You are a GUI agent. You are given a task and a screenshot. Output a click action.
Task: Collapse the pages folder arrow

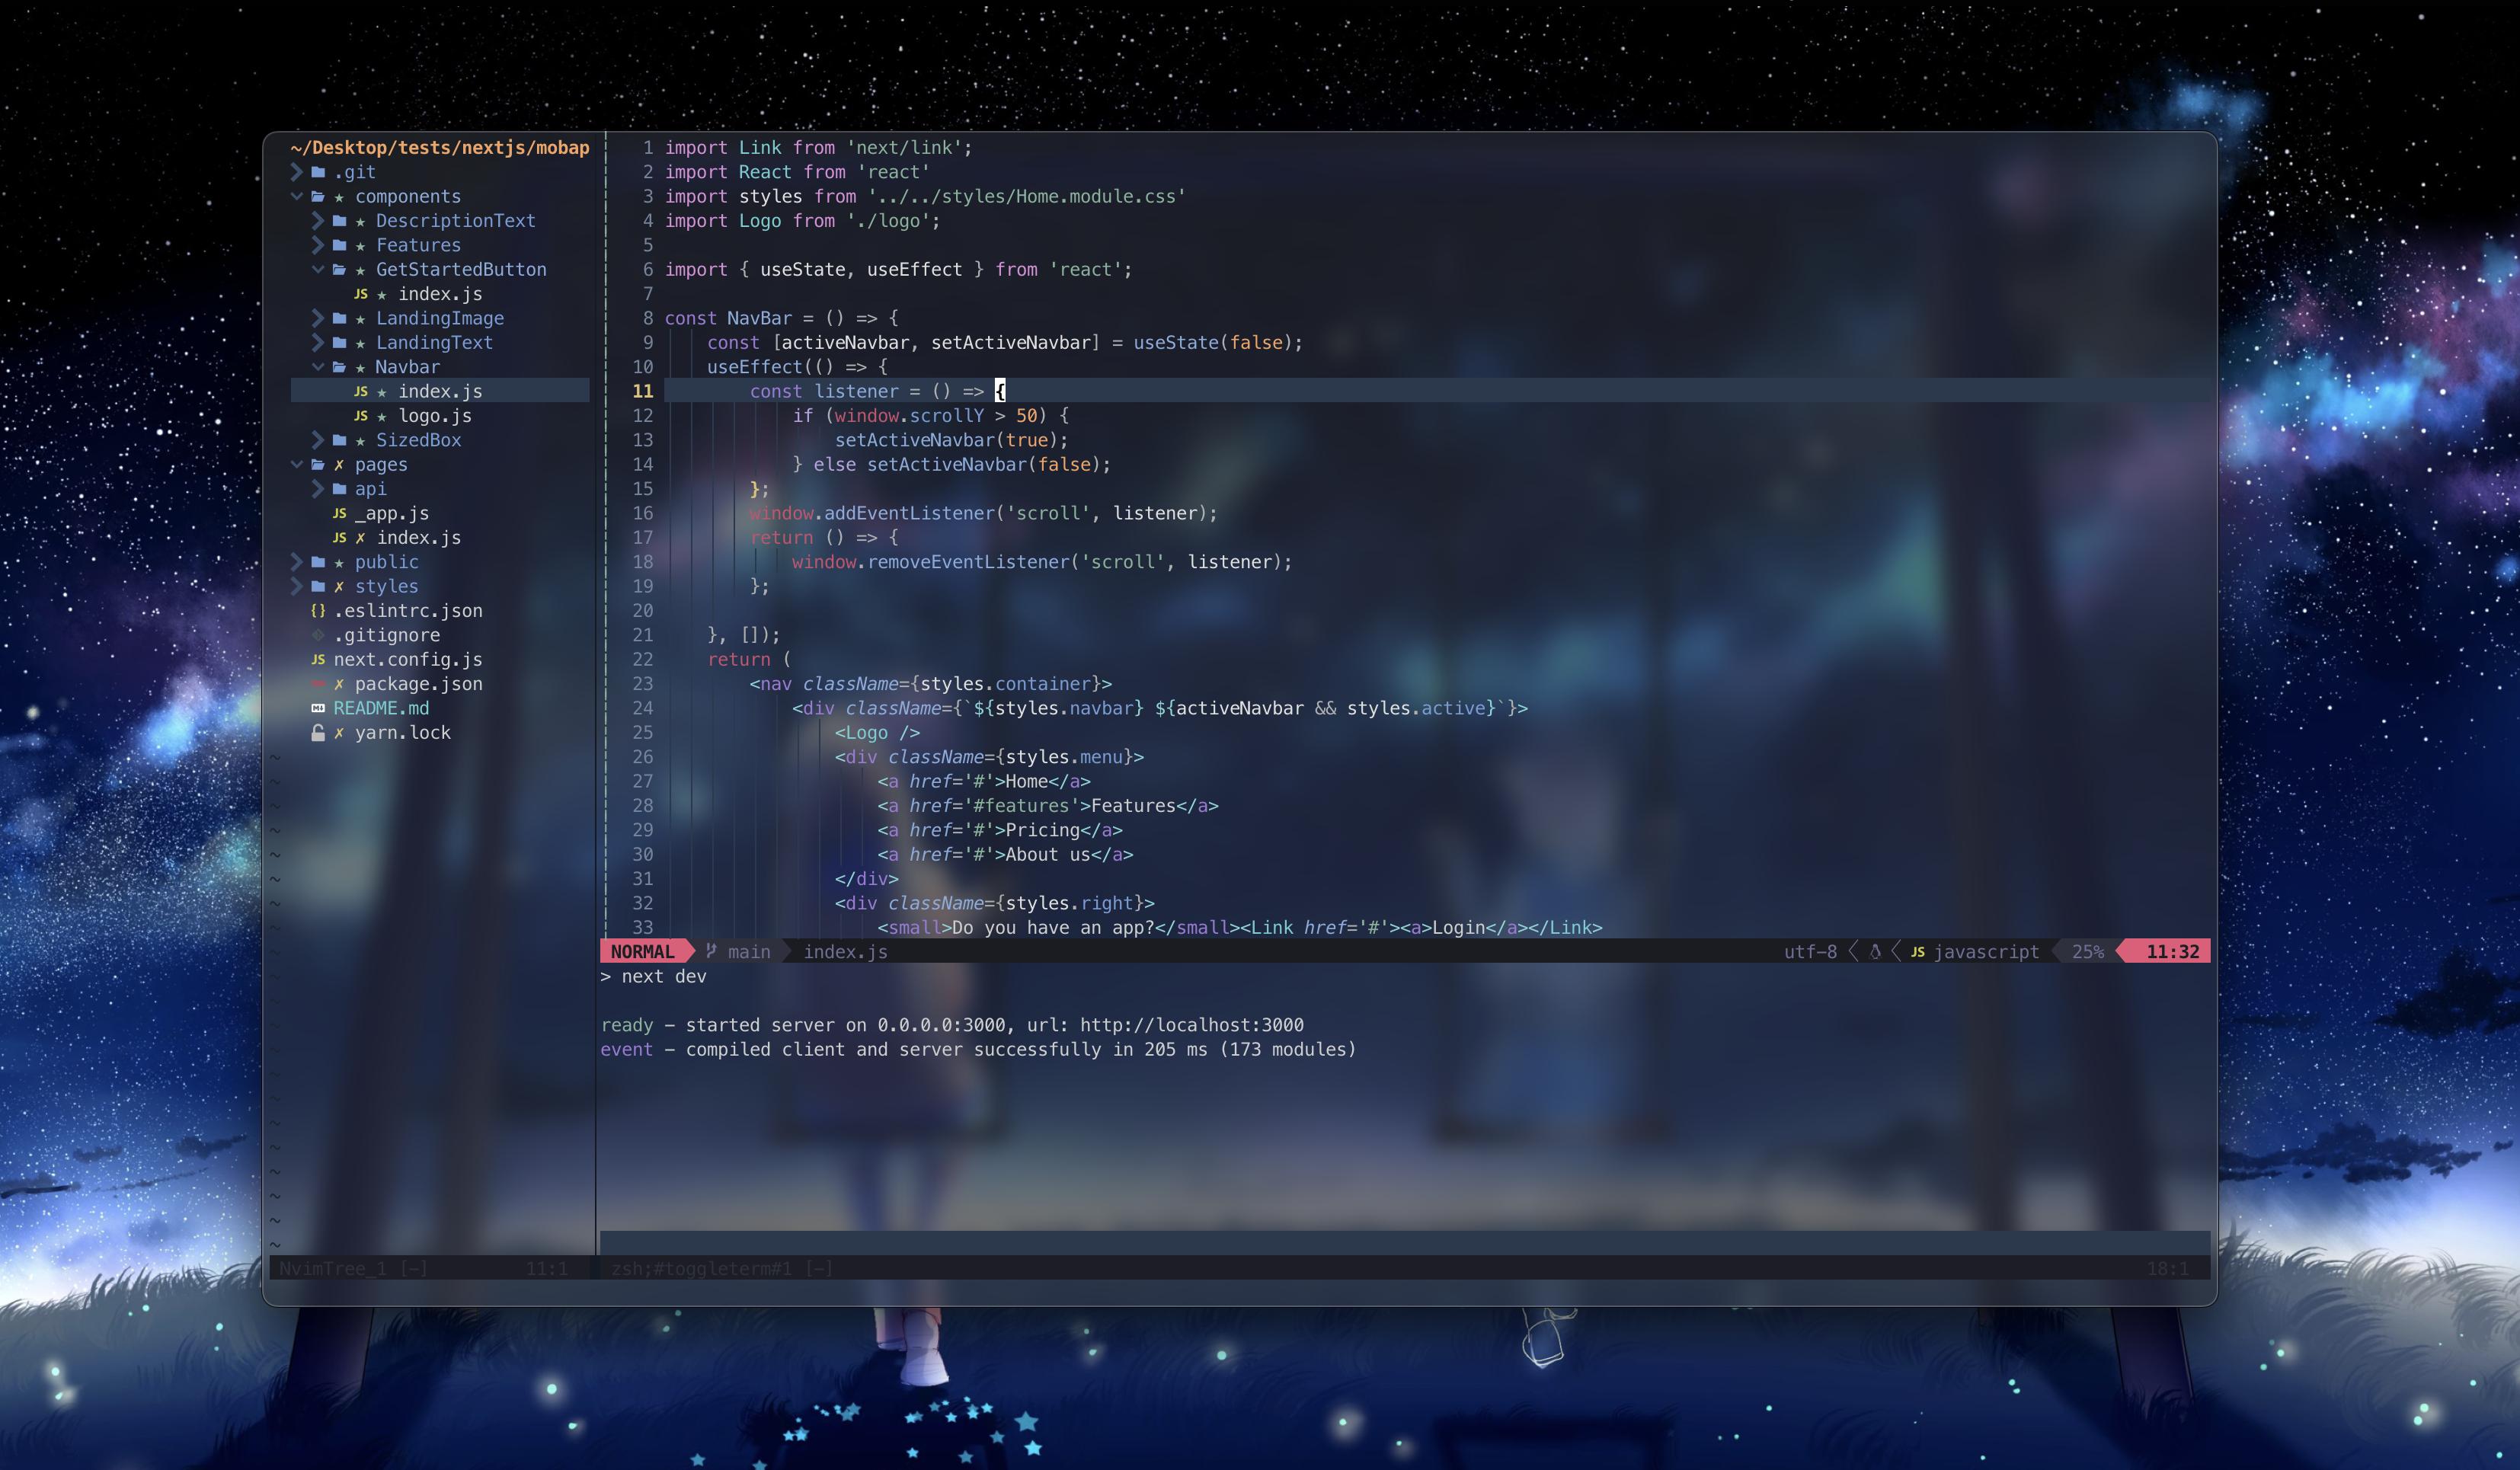296,464
